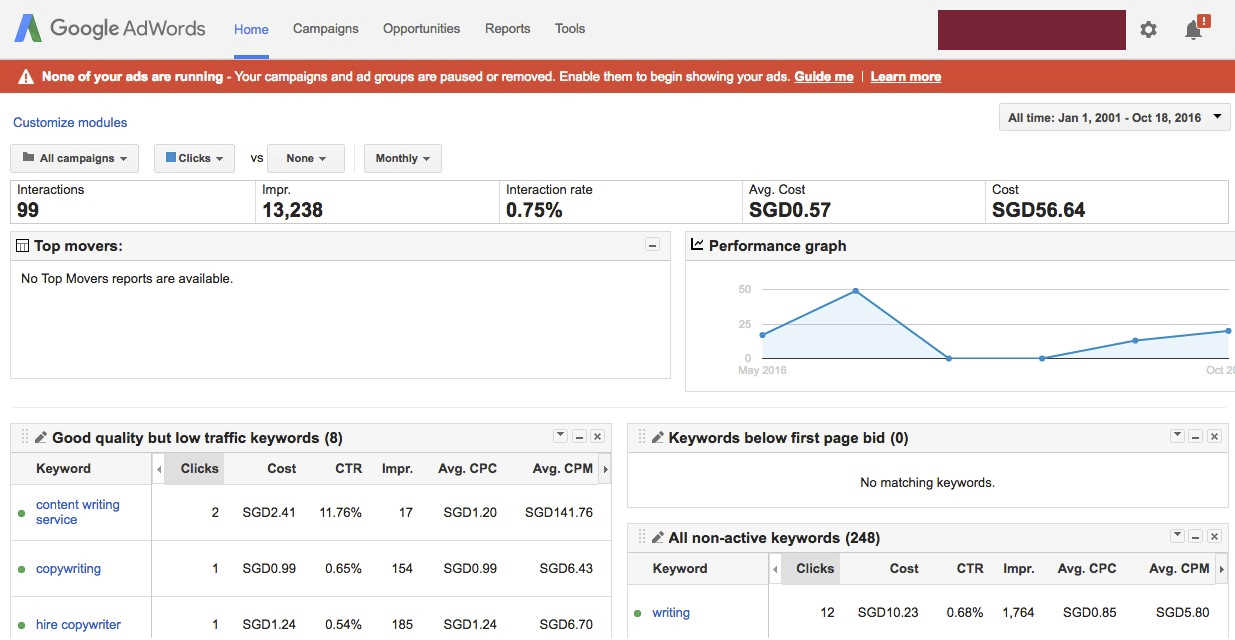Sort by Clicks in the All non-active keywords table
This screenshot has width=1235, height=640.
tap(815, 569)
